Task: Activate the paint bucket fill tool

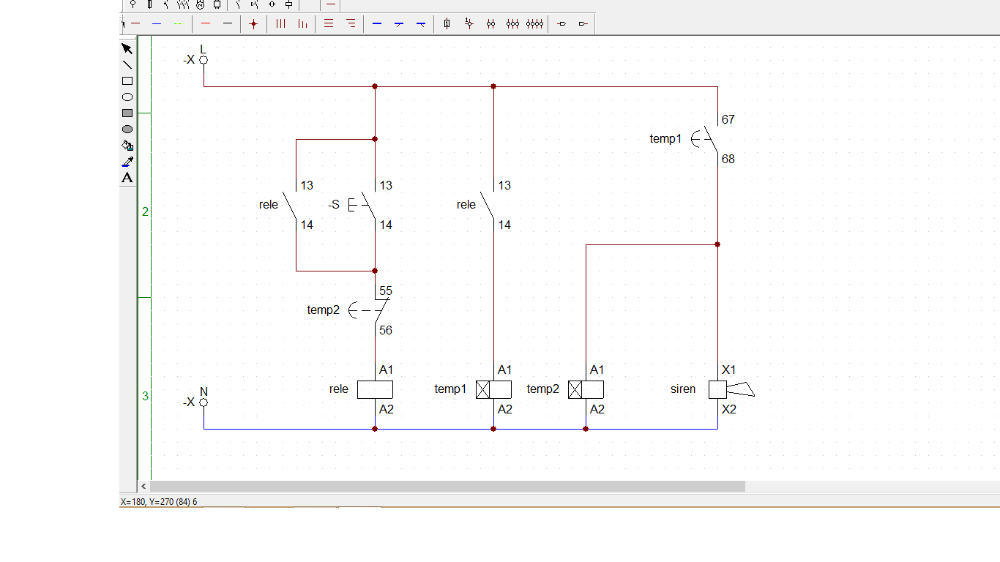Action: coord(127,145)
